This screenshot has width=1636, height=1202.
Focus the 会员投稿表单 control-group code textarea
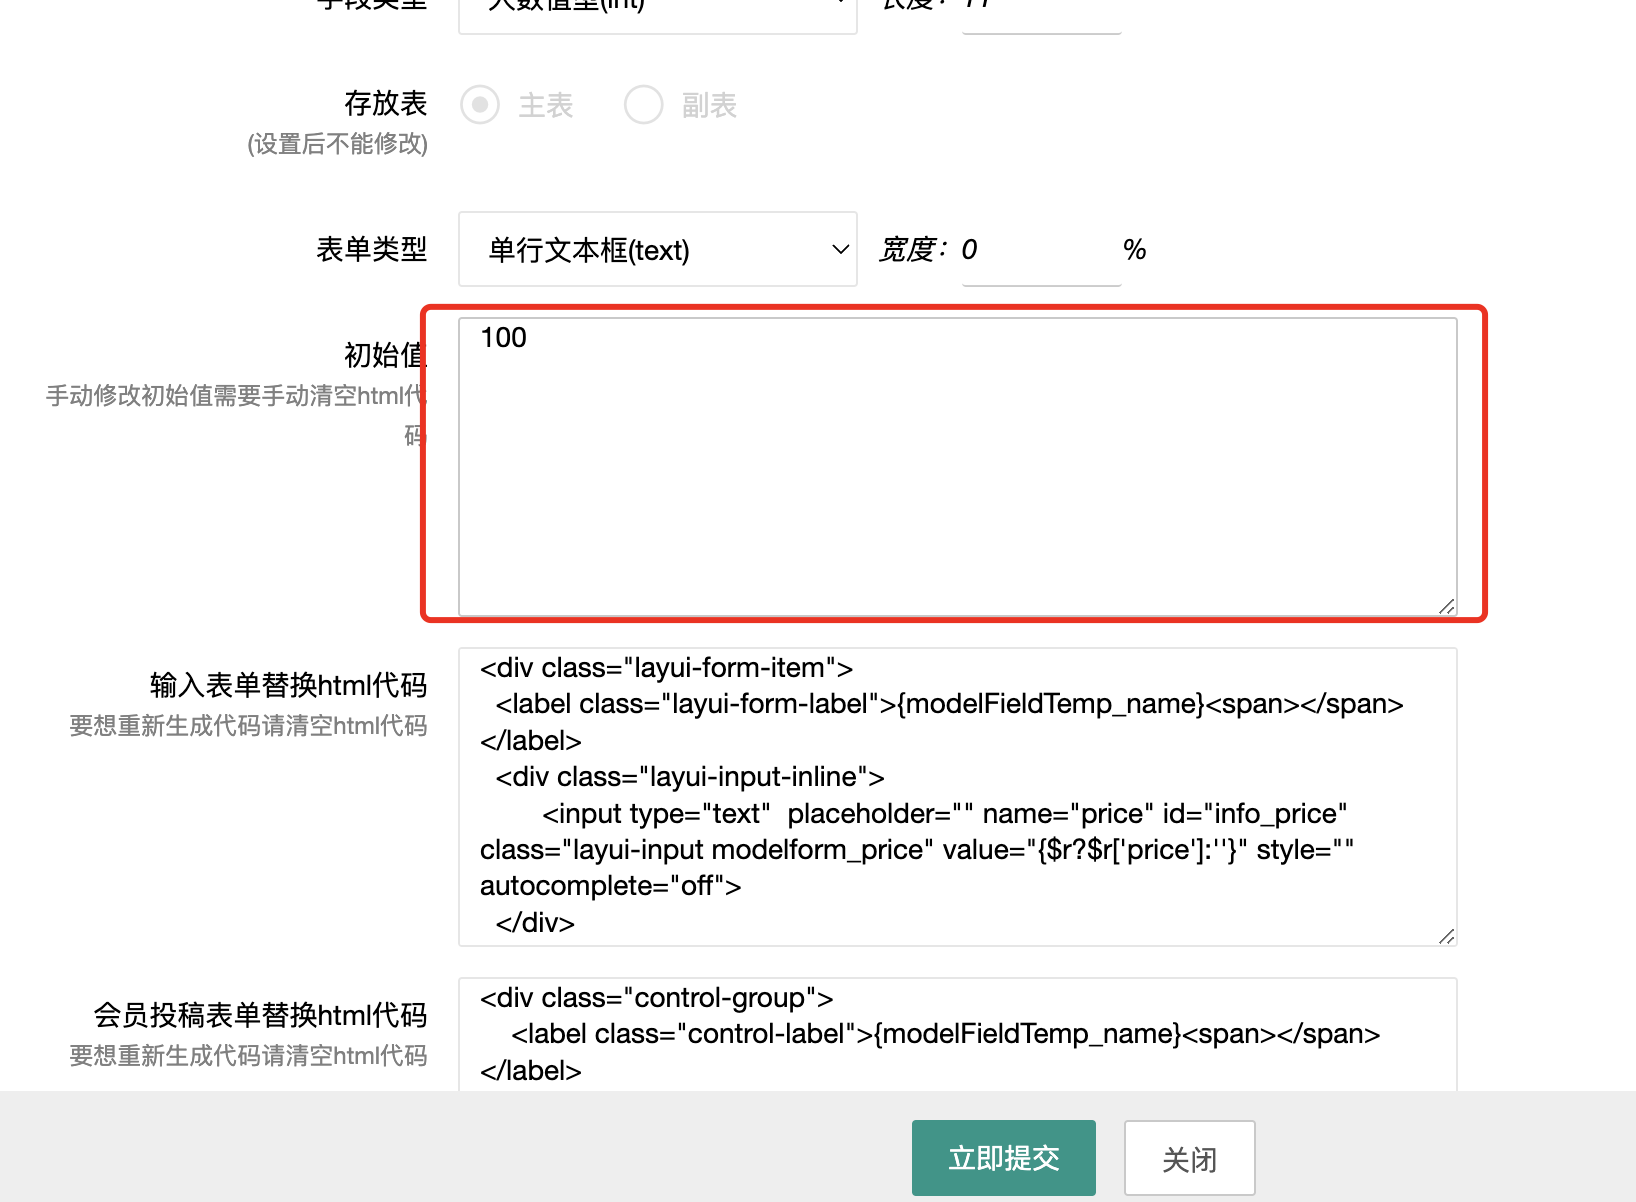[x=957, y=1034]
